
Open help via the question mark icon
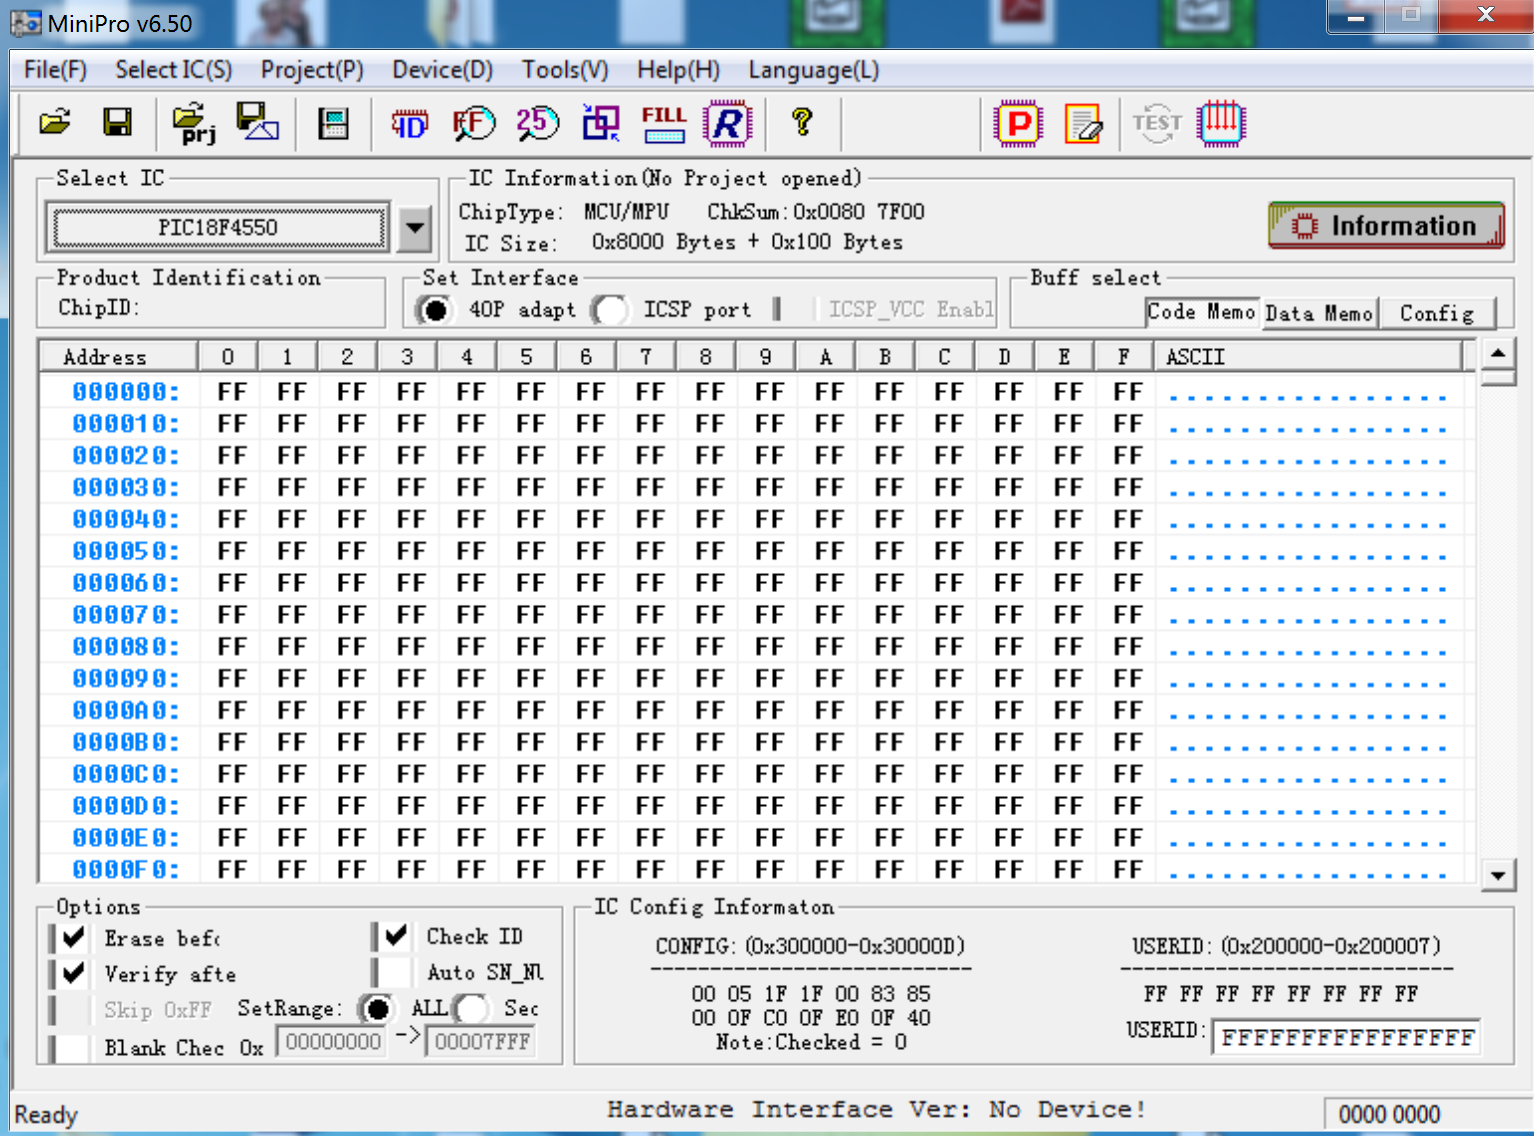click(x=801, y=122)
